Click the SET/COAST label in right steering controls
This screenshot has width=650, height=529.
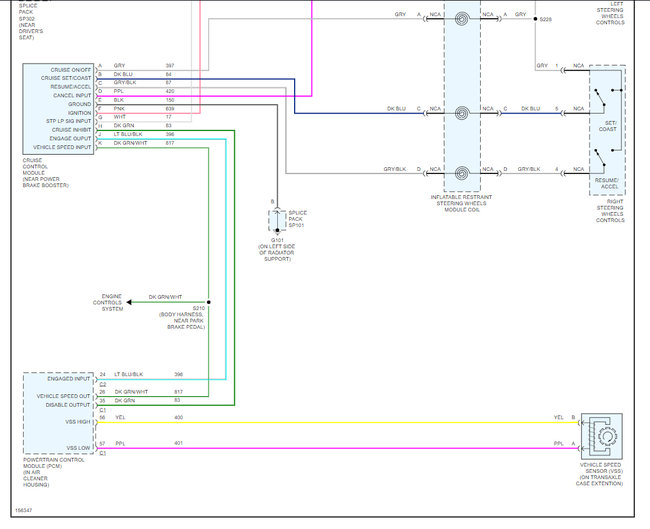607,126
